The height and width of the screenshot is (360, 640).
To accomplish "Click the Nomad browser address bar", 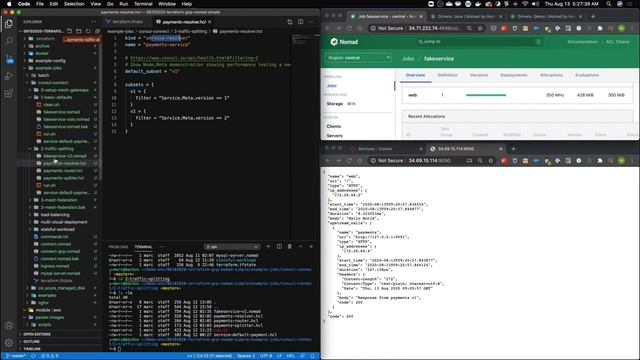I will [x=426, y=28].
